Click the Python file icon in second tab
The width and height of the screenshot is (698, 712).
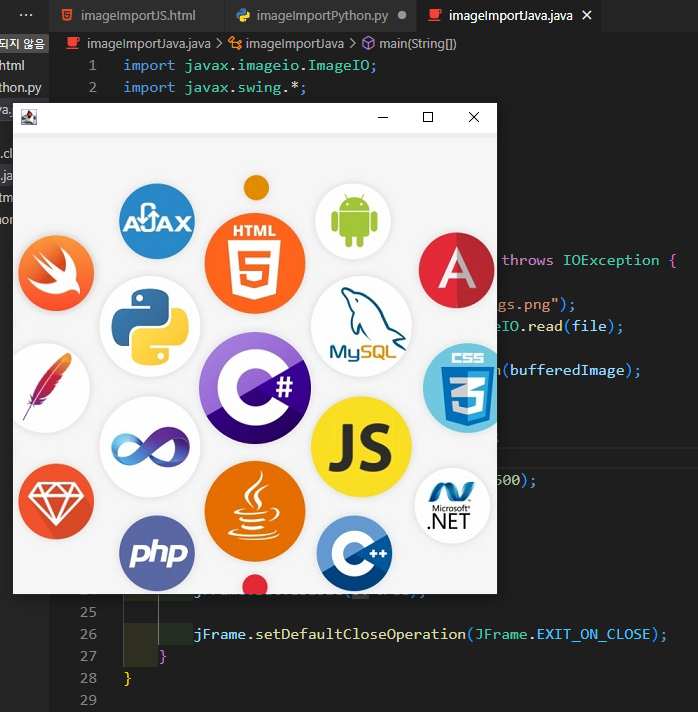tap(243, 16)
